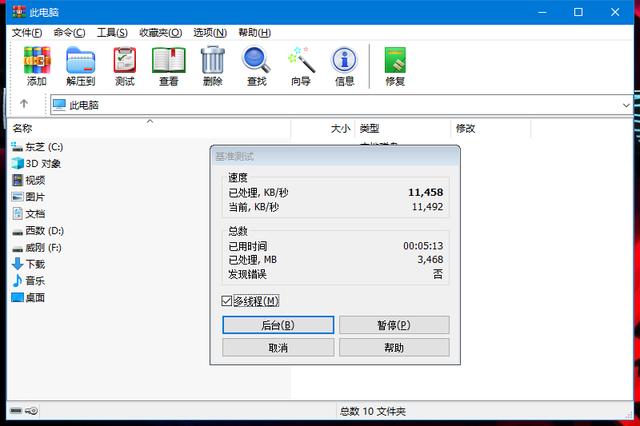
Task: Expand the address bar path dropdown
Action: pyautogui.click(x=626, y=104)
